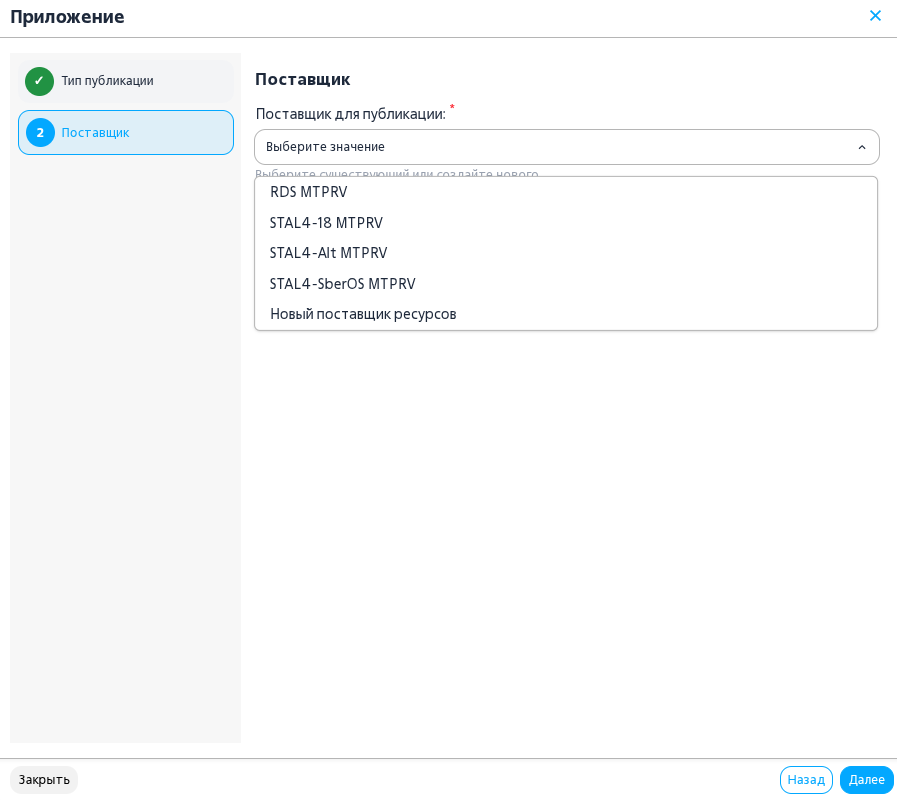Click the green checkmark step icon

click(39, 81)
